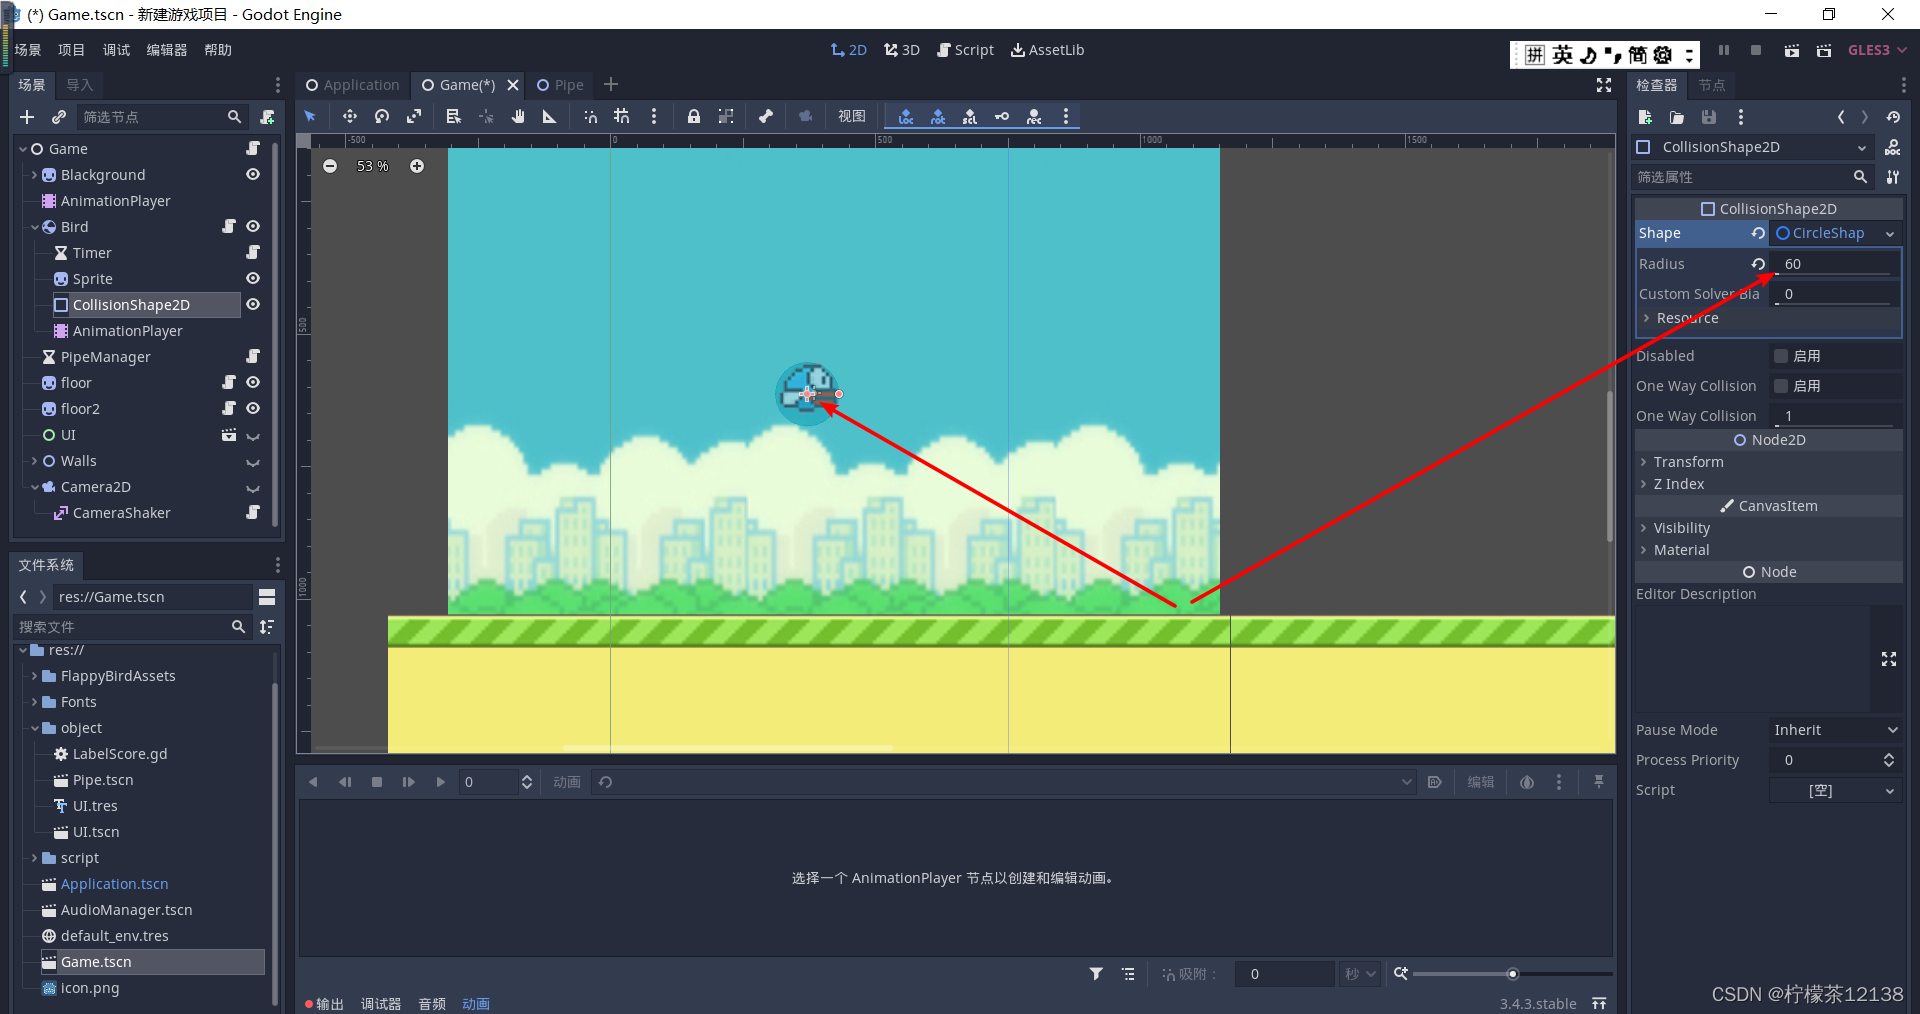This screenshot has width=1920, height=1014.
Task: Expand the Background node
Action: tap(35, 175)
